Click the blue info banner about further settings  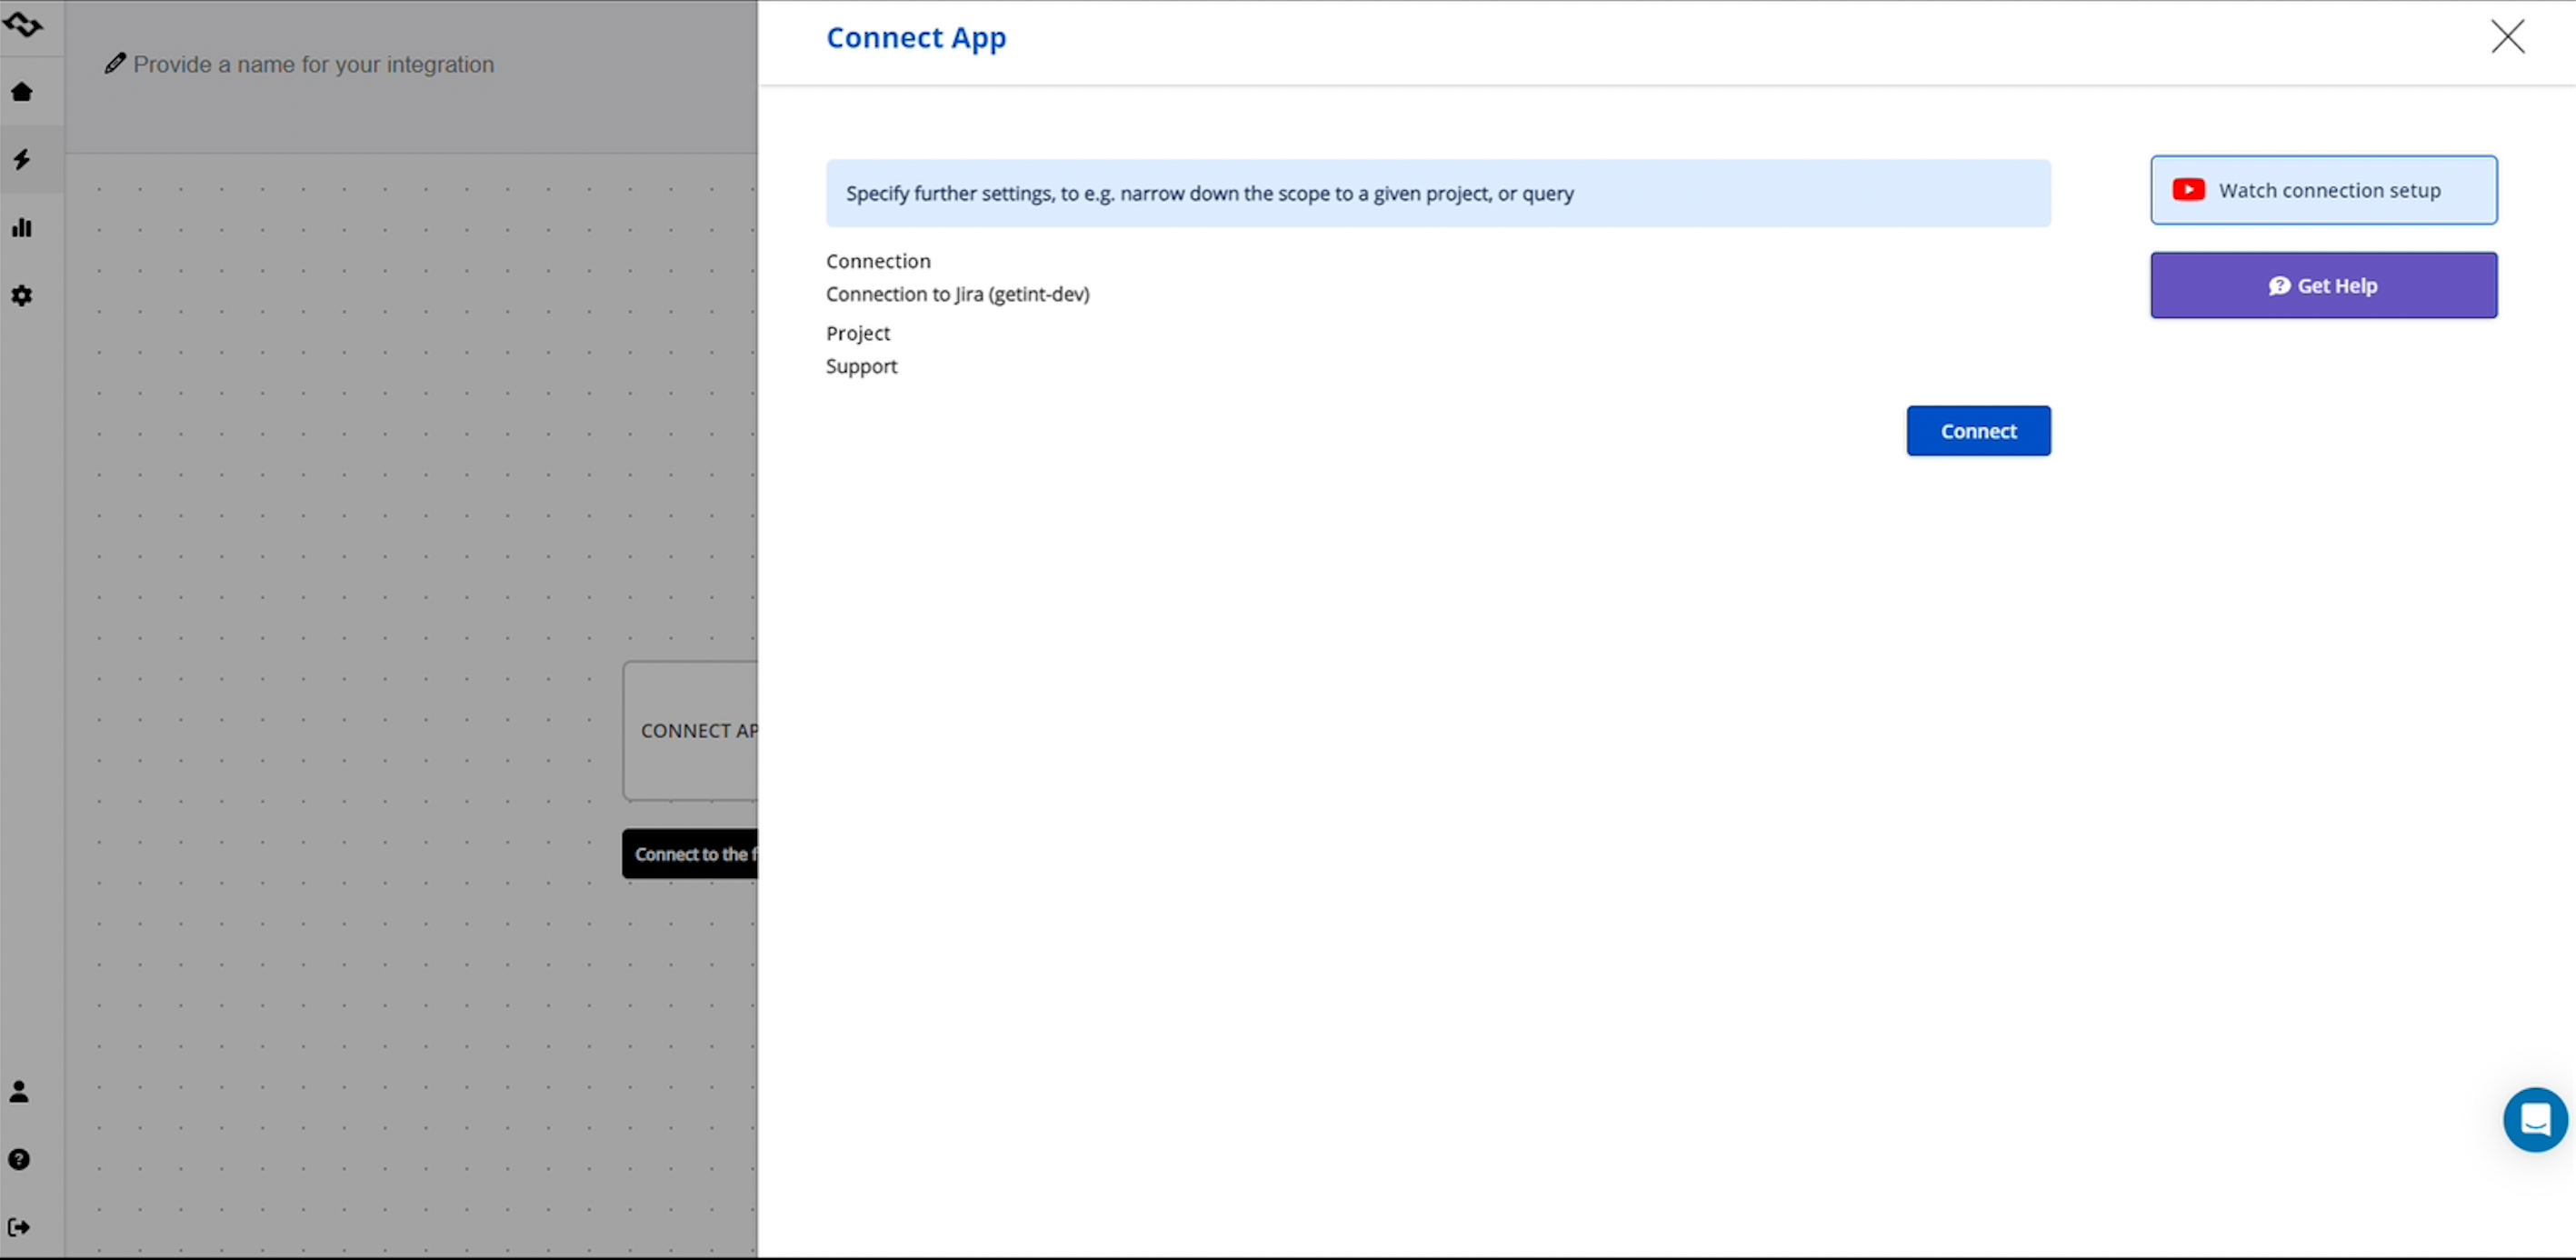(x=1437, y=194)
